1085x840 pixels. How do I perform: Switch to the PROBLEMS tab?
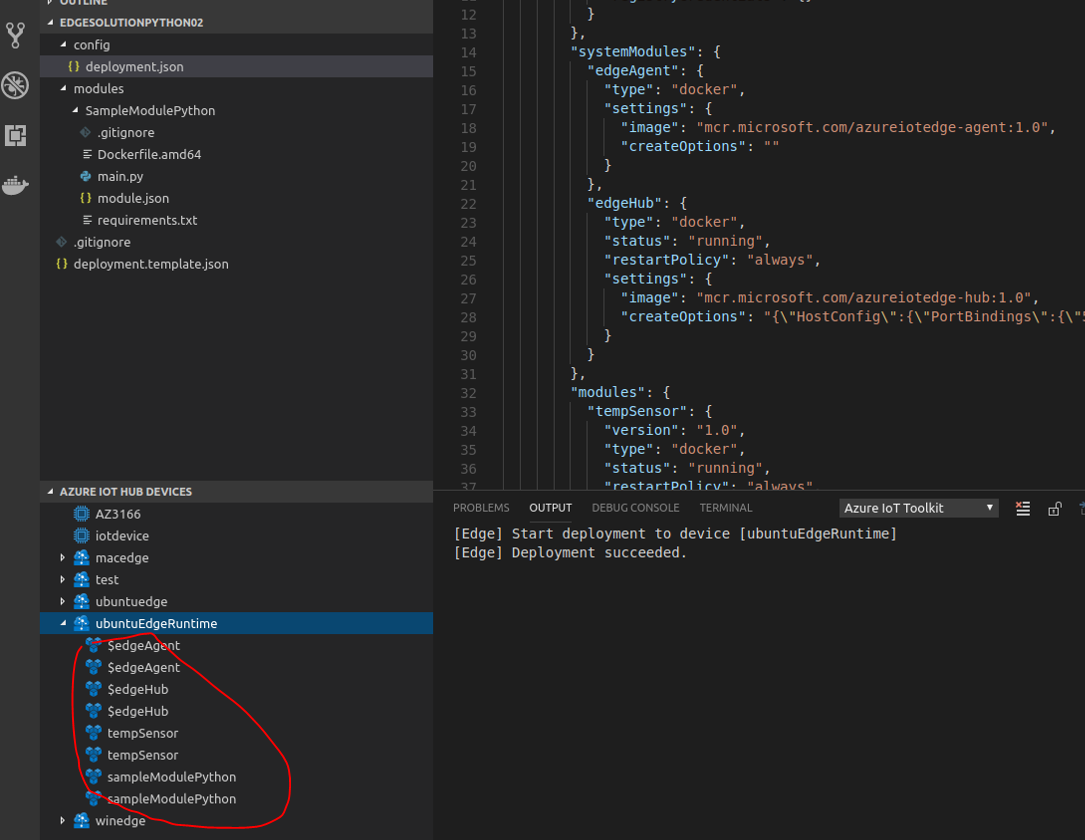(481, 508)
